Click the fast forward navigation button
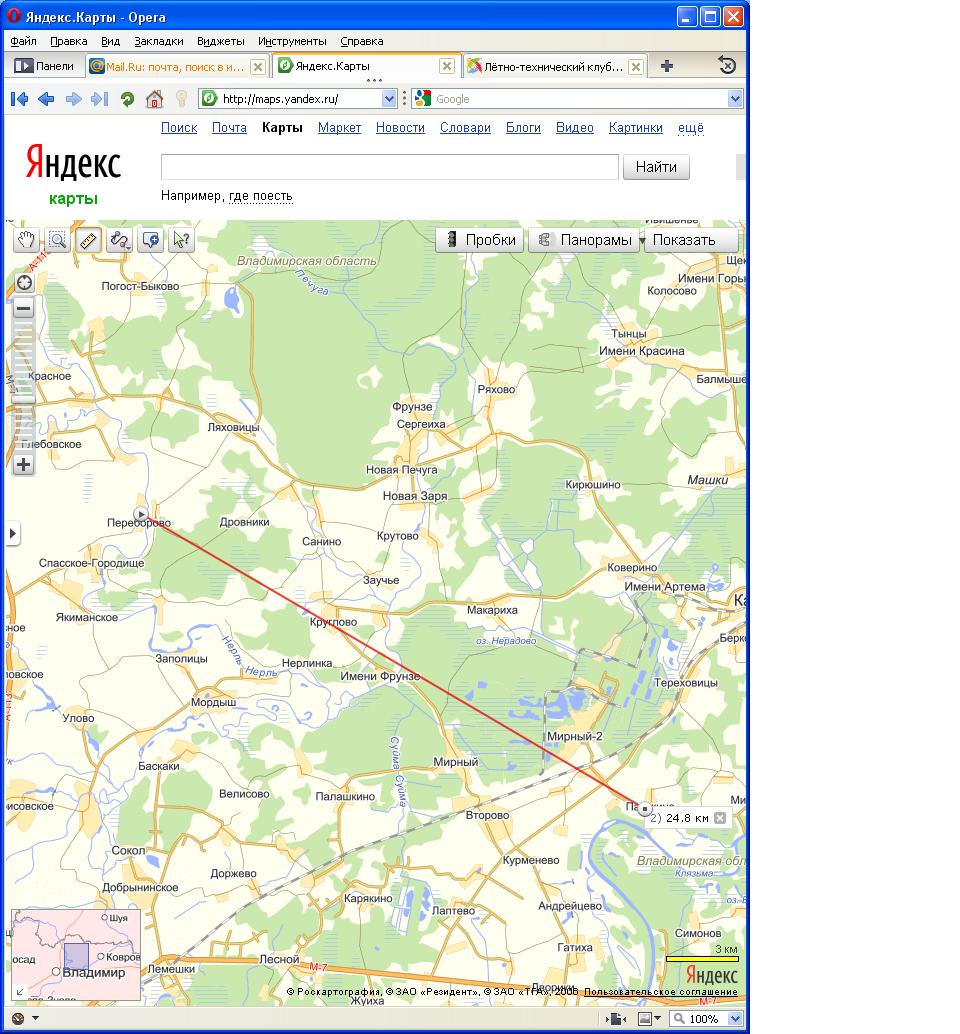Image resolution: width=960 pixels, height=1034 pixels. click(x=100, y=99)
